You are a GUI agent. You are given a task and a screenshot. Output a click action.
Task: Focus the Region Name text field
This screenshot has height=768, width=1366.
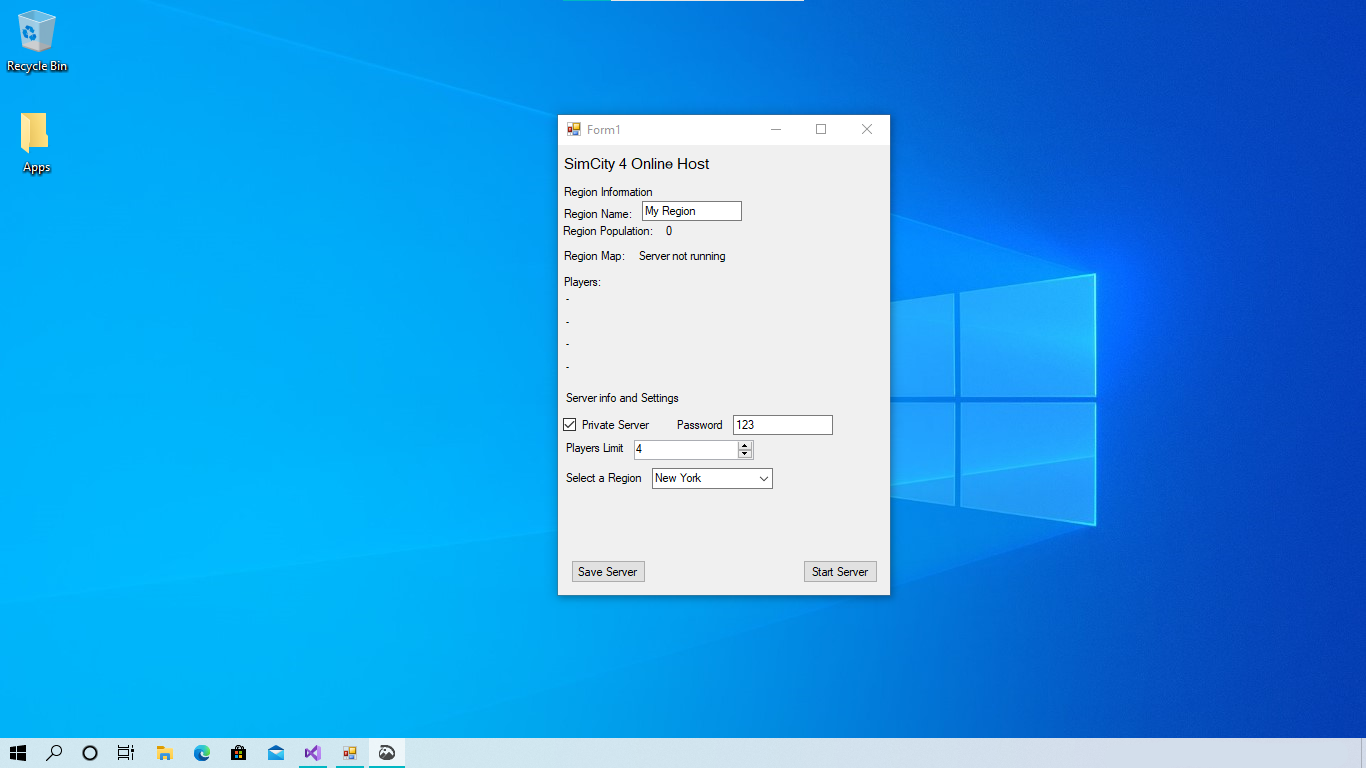[692, 211]
